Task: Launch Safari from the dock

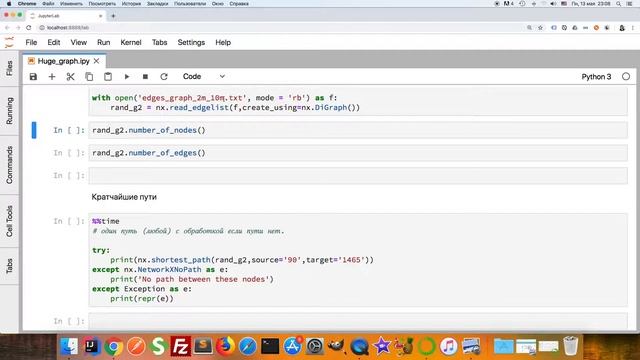Action: pyautogui.click(x=247, y=347)
